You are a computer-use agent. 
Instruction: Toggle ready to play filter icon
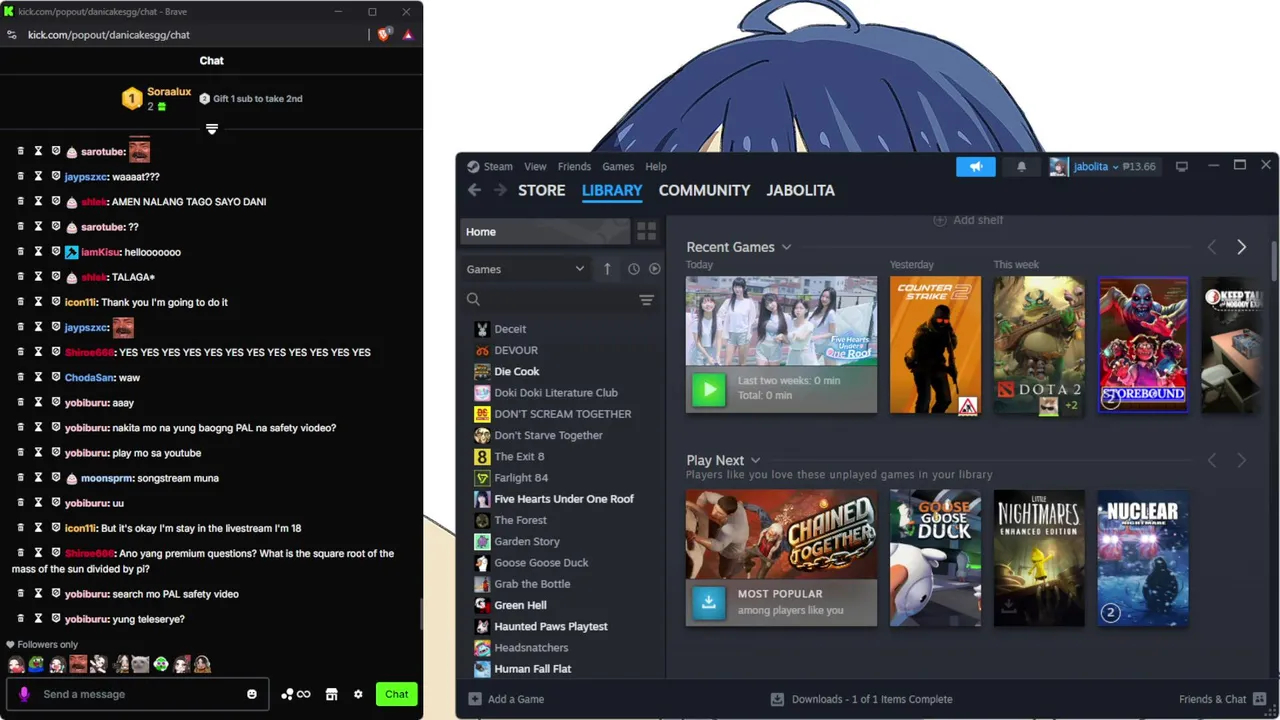pyautogui.click(x=655, y=269)
